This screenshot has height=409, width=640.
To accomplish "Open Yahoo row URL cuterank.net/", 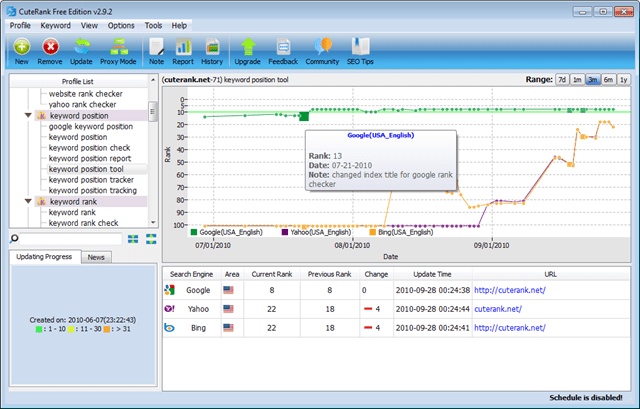I will [498, 309].
